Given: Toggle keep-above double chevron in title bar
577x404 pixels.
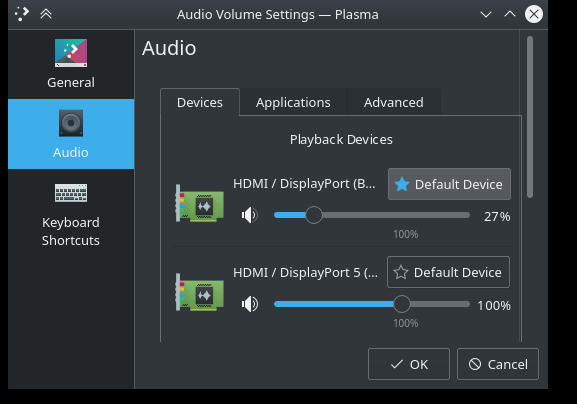Looking at the screenshot, I should [46, 14].
